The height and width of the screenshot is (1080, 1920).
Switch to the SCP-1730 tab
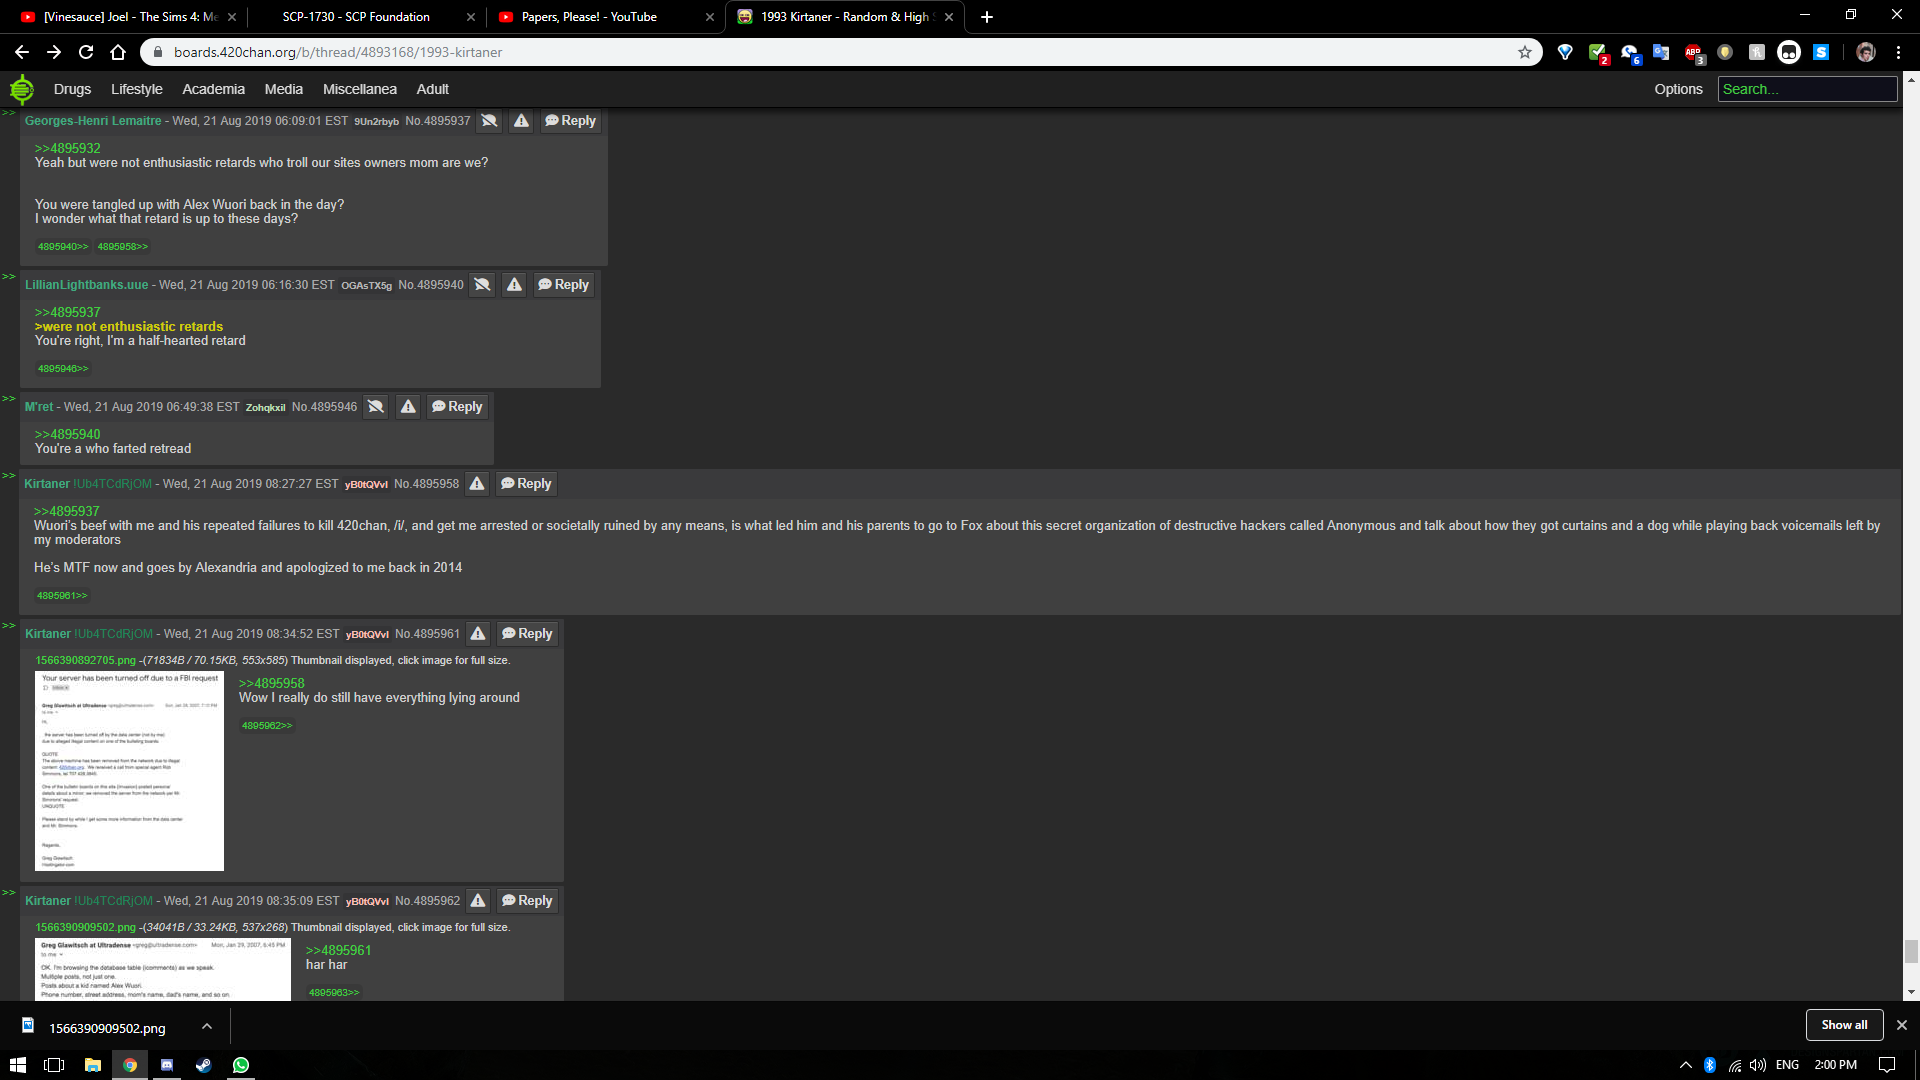pyautogui.click(x=356, y=17)
